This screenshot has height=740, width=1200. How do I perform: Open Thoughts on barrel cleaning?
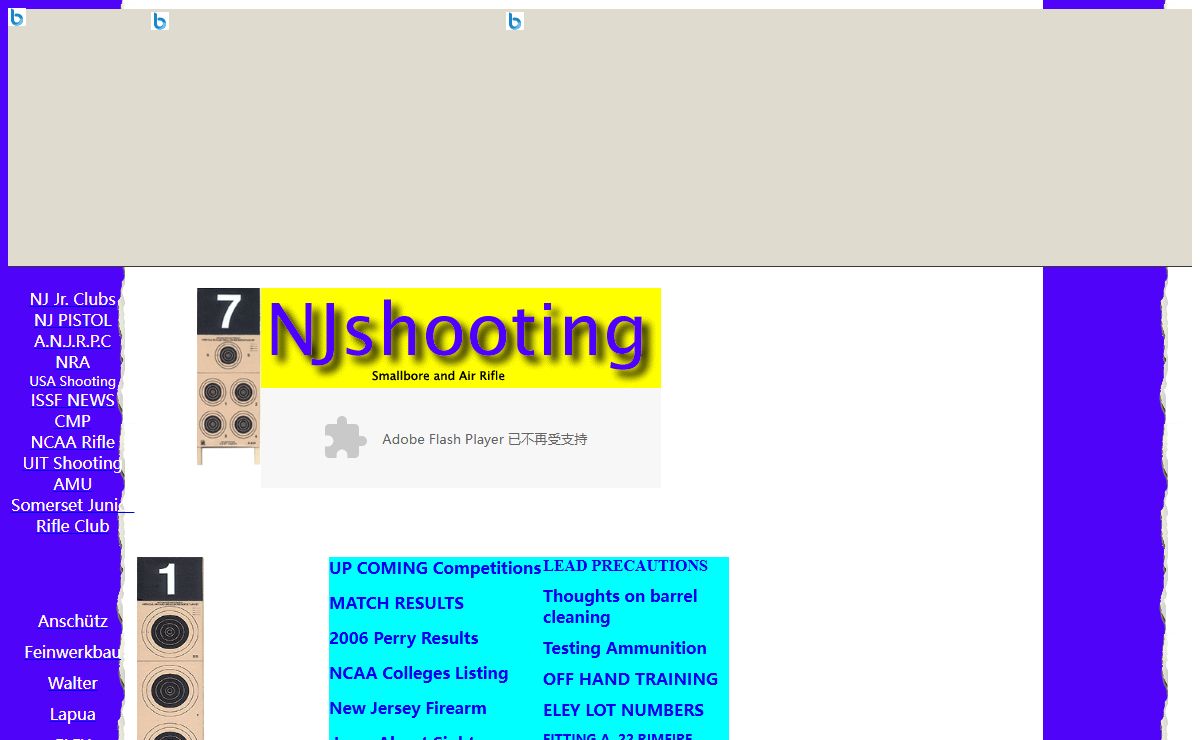(x=620, y=606)
